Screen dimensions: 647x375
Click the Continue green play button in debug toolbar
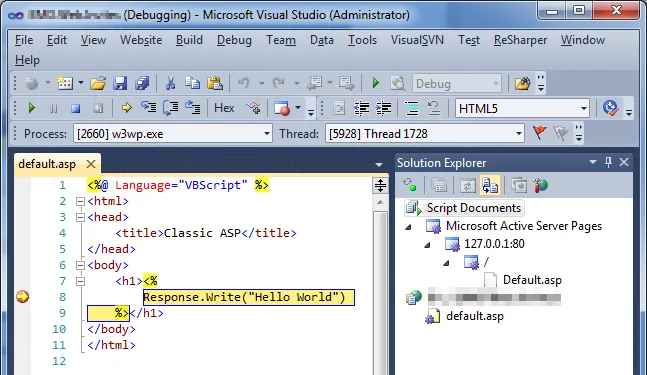(31, 108)
